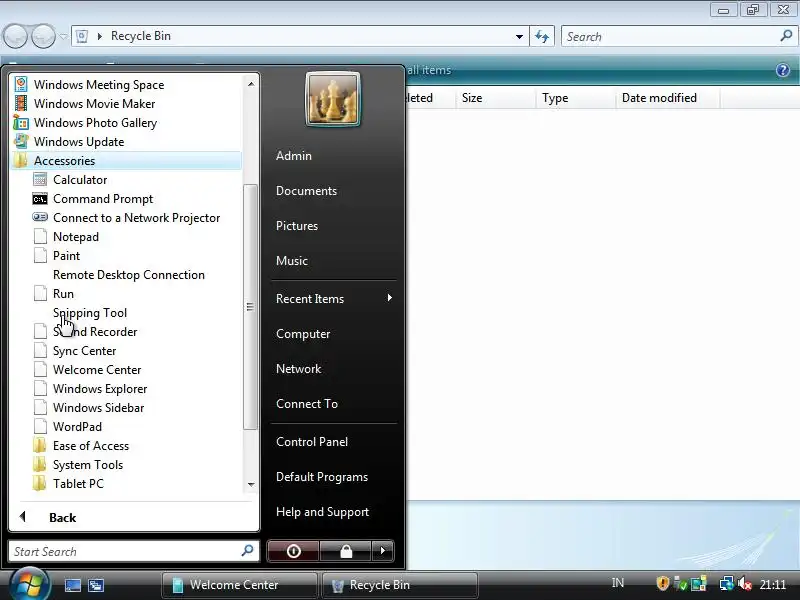Click the power sleep button

coord(293,551)
